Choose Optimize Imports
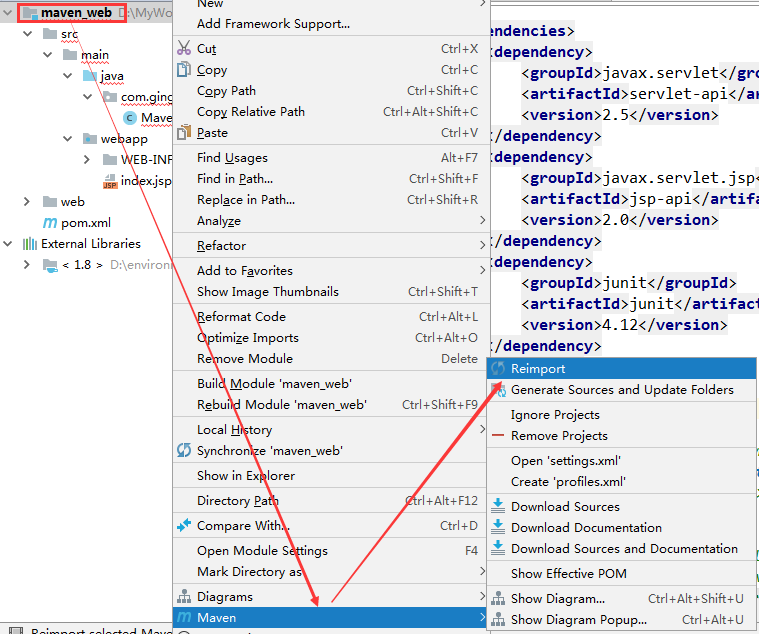Image resolution: width=759 pixels, height=634 pixels. point(331,337)
